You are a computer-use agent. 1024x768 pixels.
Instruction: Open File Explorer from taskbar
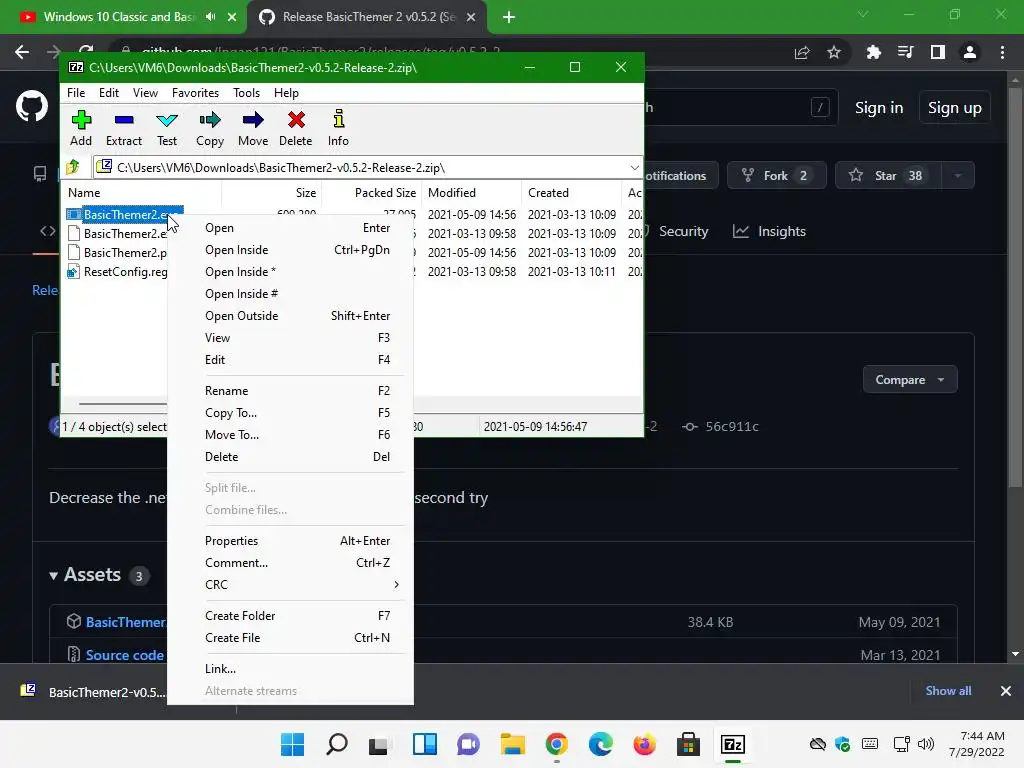[x=513, y=744]
